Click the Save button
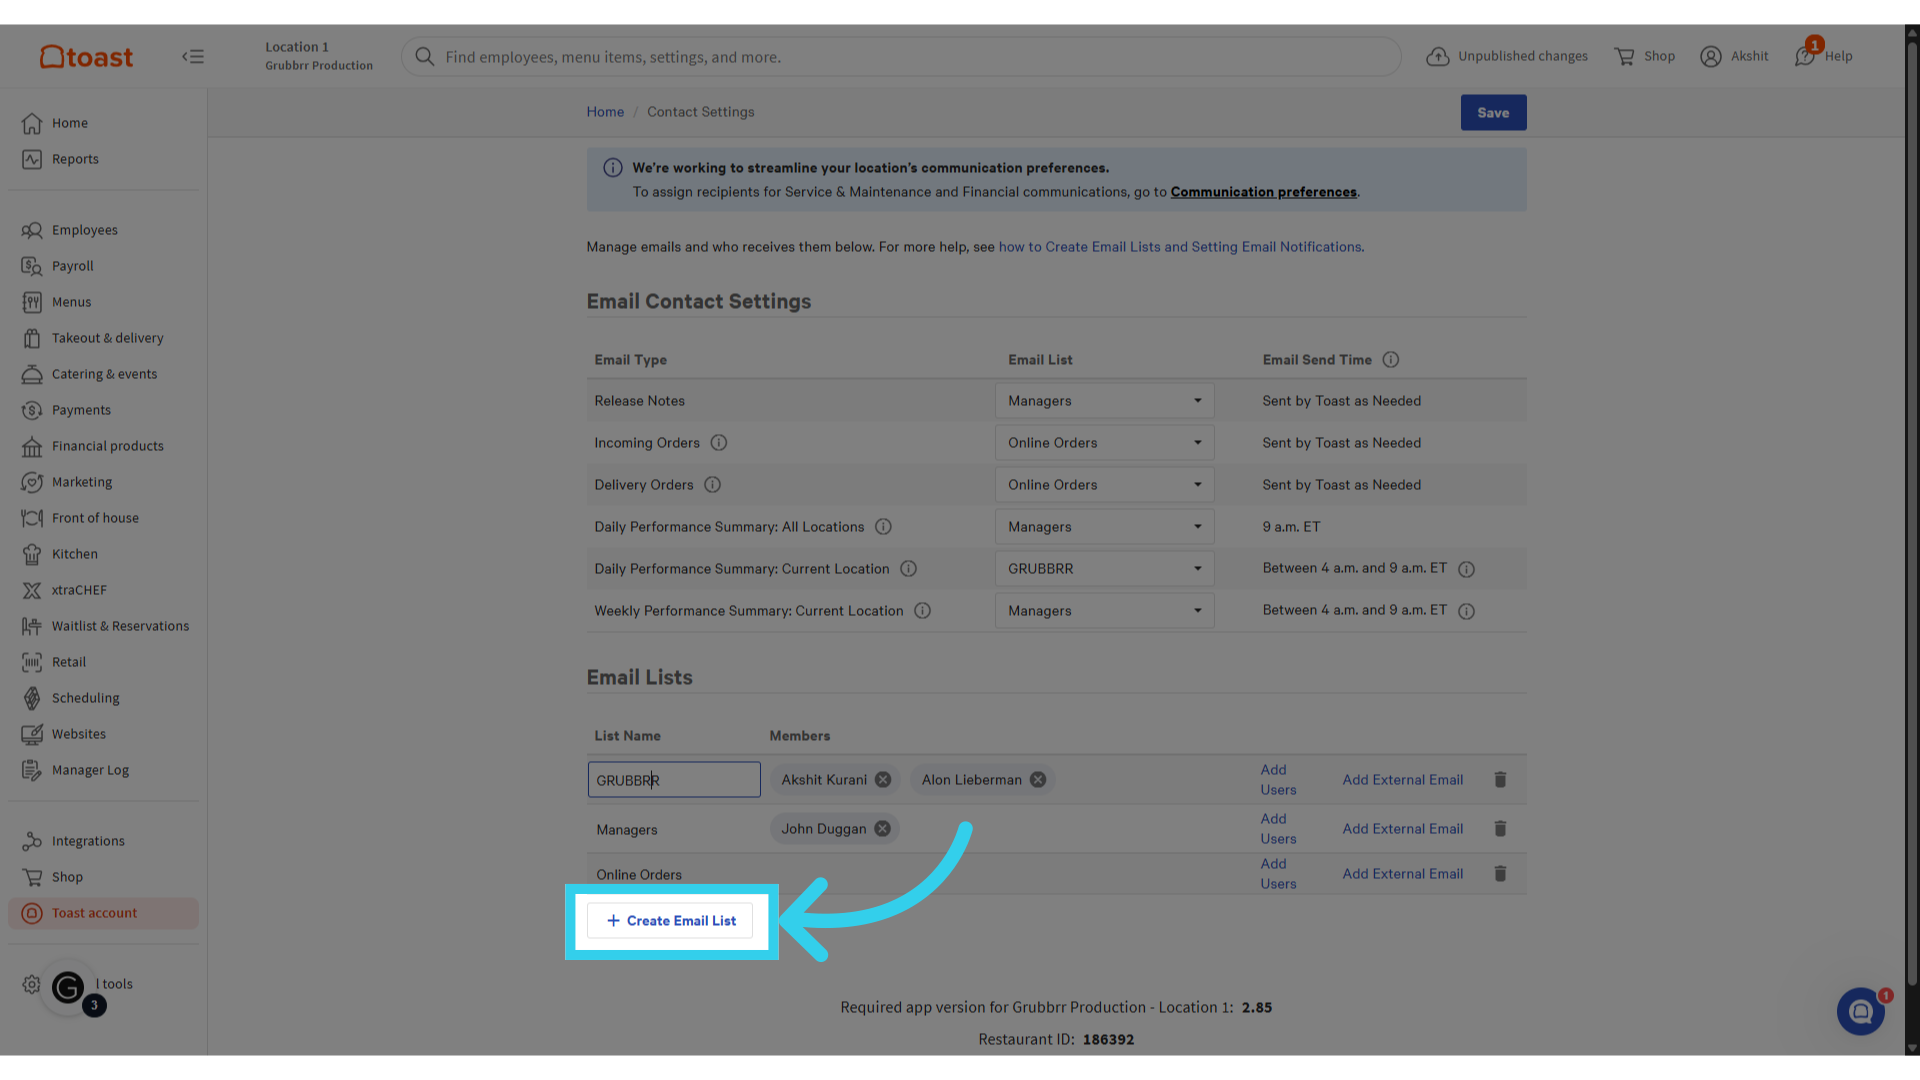 click(x=1493, y=113)
